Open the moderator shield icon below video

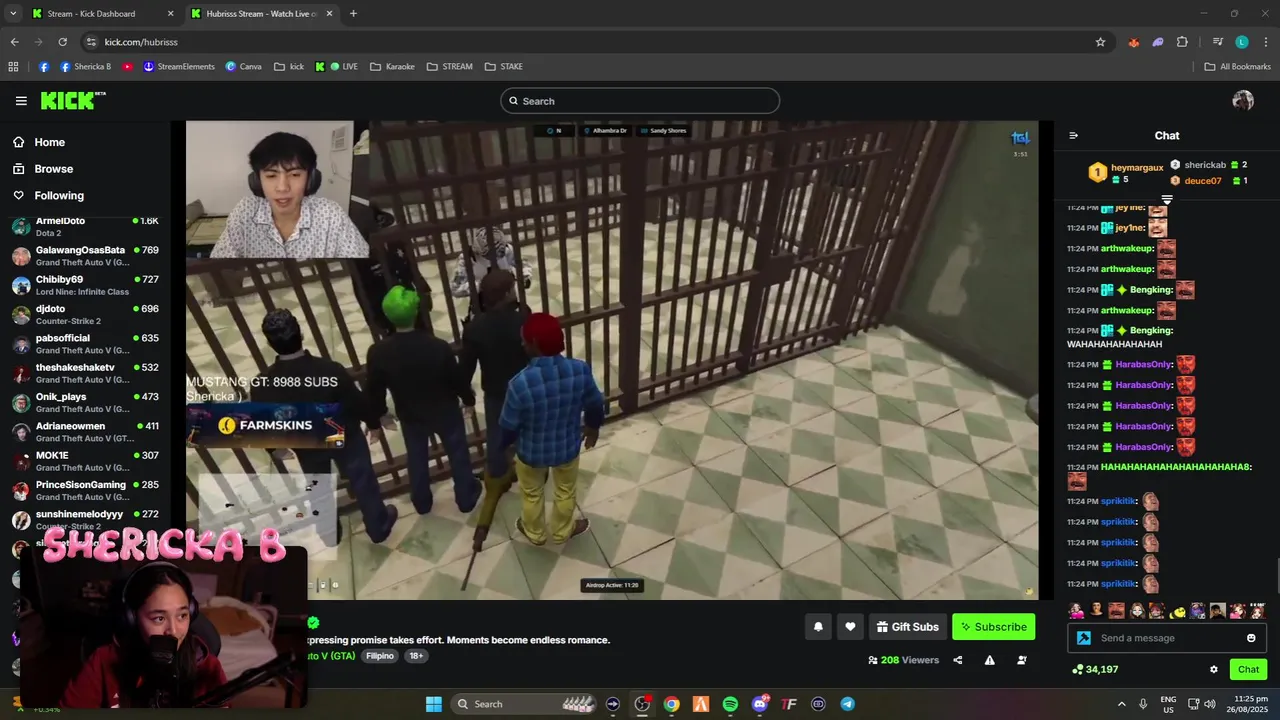click(x=1021, y=660)
